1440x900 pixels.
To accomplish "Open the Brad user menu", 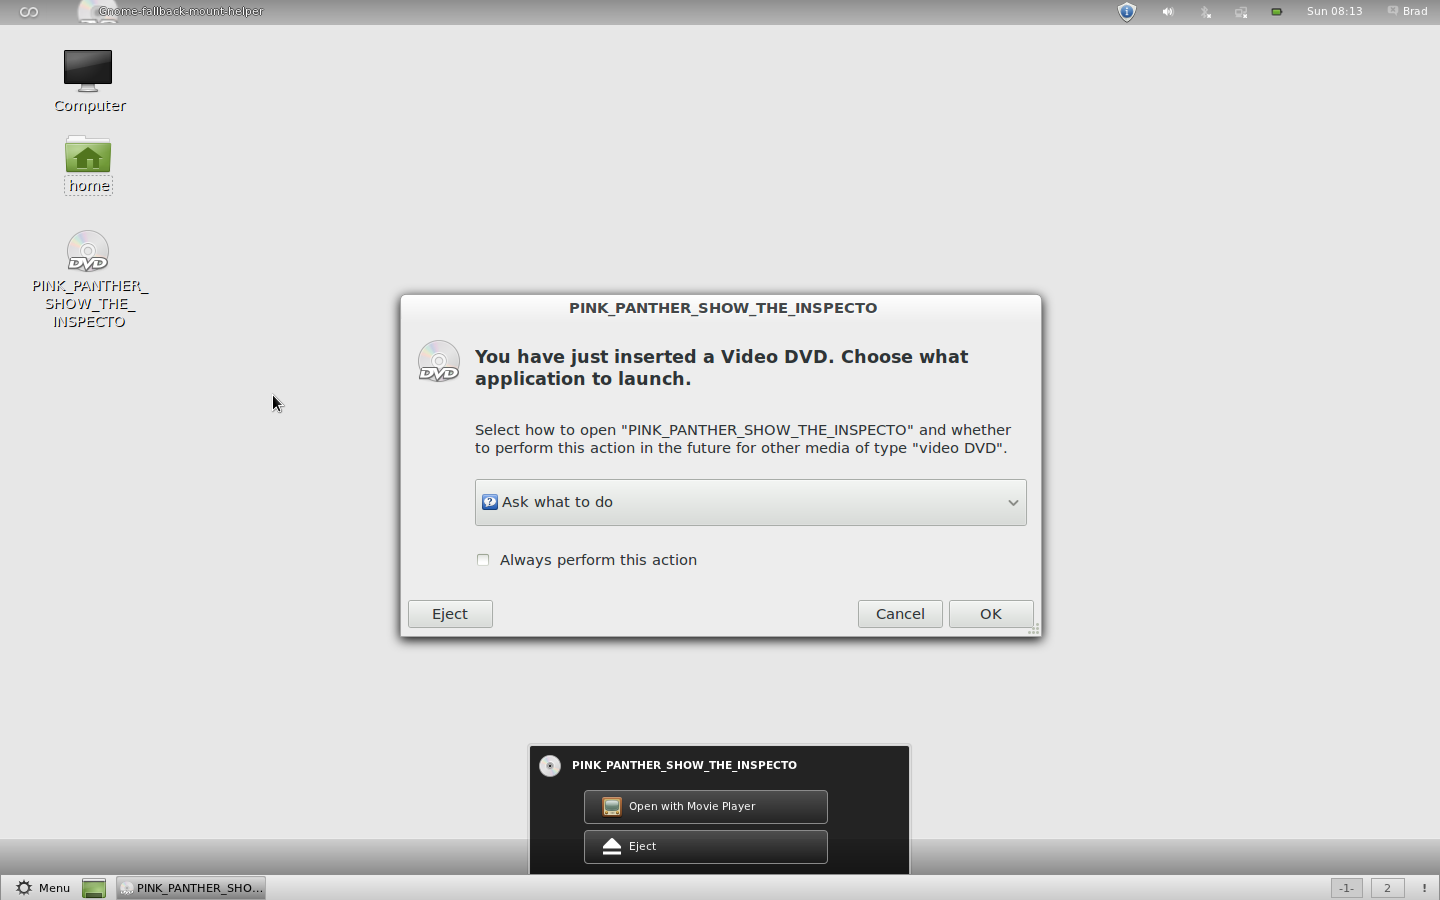I will [x=1406, y=11].
